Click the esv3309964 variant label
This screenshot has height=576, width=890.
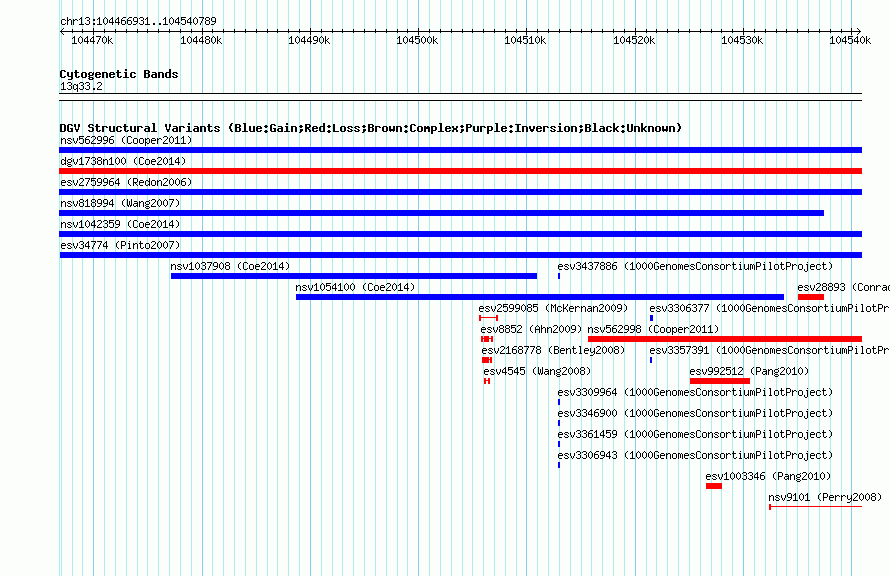coord(695,392)
